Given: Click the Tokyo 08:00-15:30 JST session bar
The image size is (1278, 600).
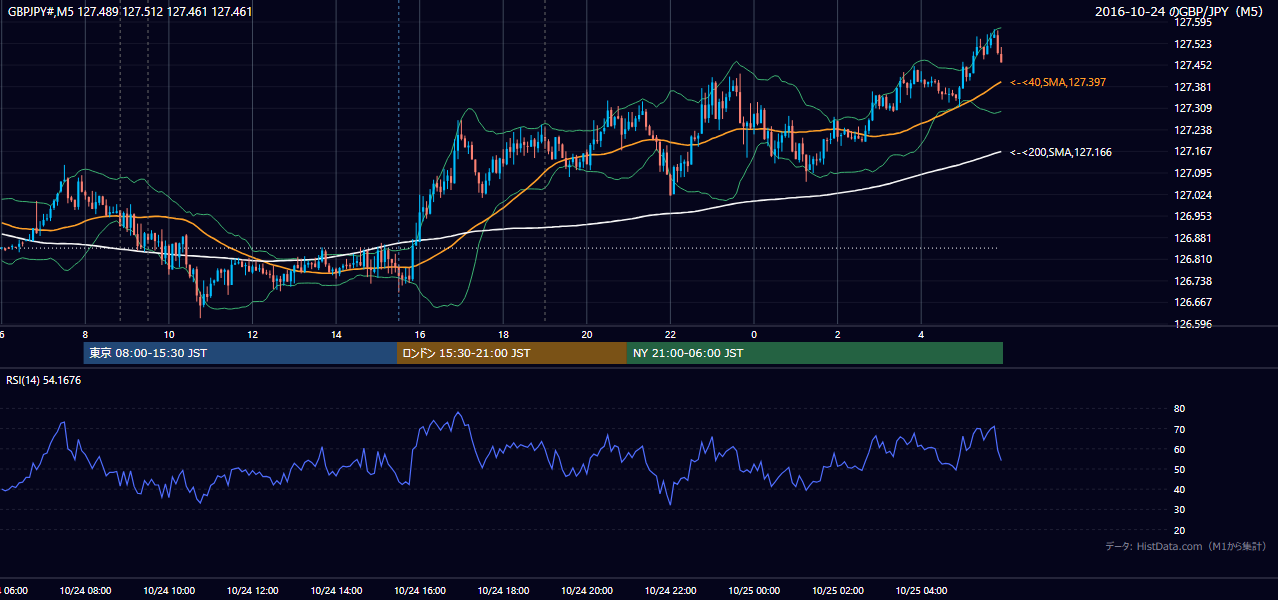Looking at the screenshot, I should coord(240,353).
